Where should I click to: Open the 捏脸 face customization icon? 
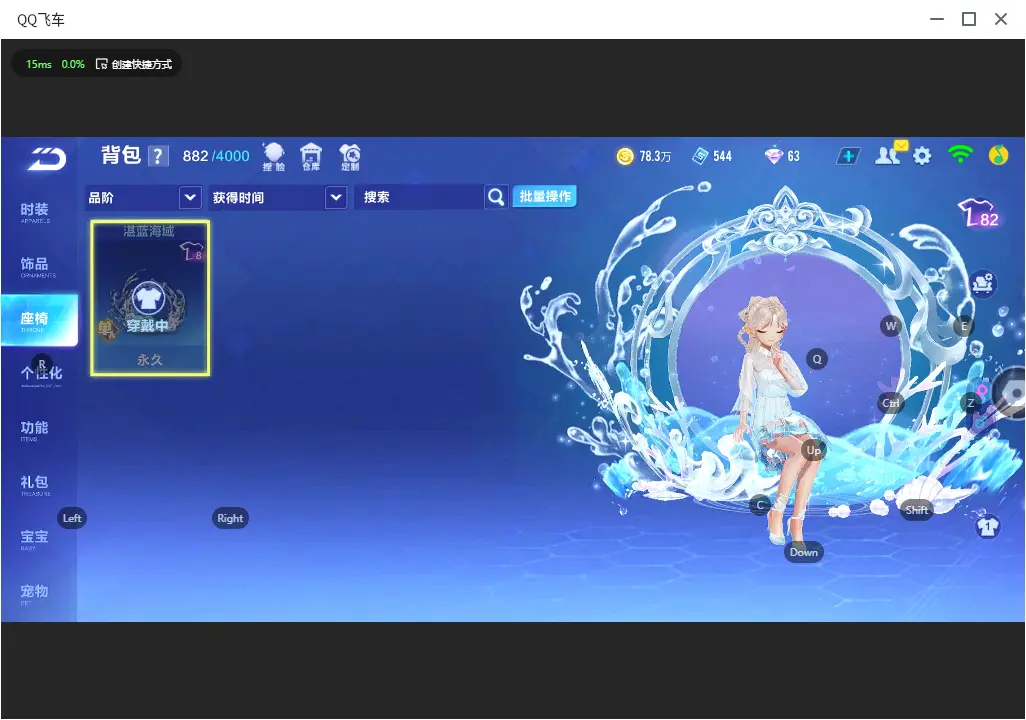click(x=274, y=156)
